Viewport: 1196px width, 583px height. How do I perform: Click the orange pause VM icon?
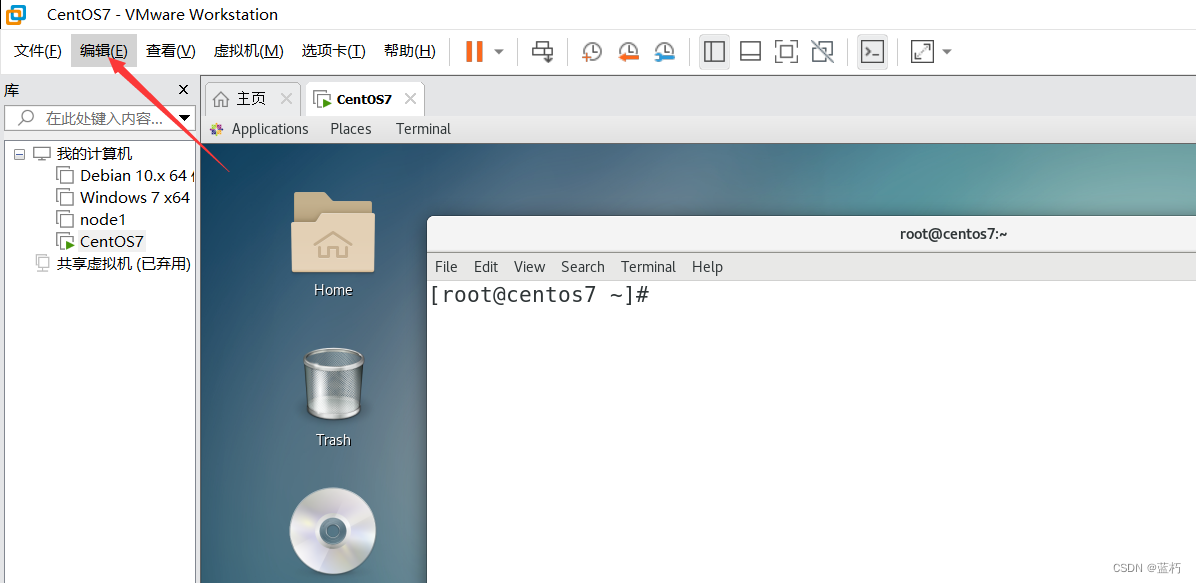474,51
